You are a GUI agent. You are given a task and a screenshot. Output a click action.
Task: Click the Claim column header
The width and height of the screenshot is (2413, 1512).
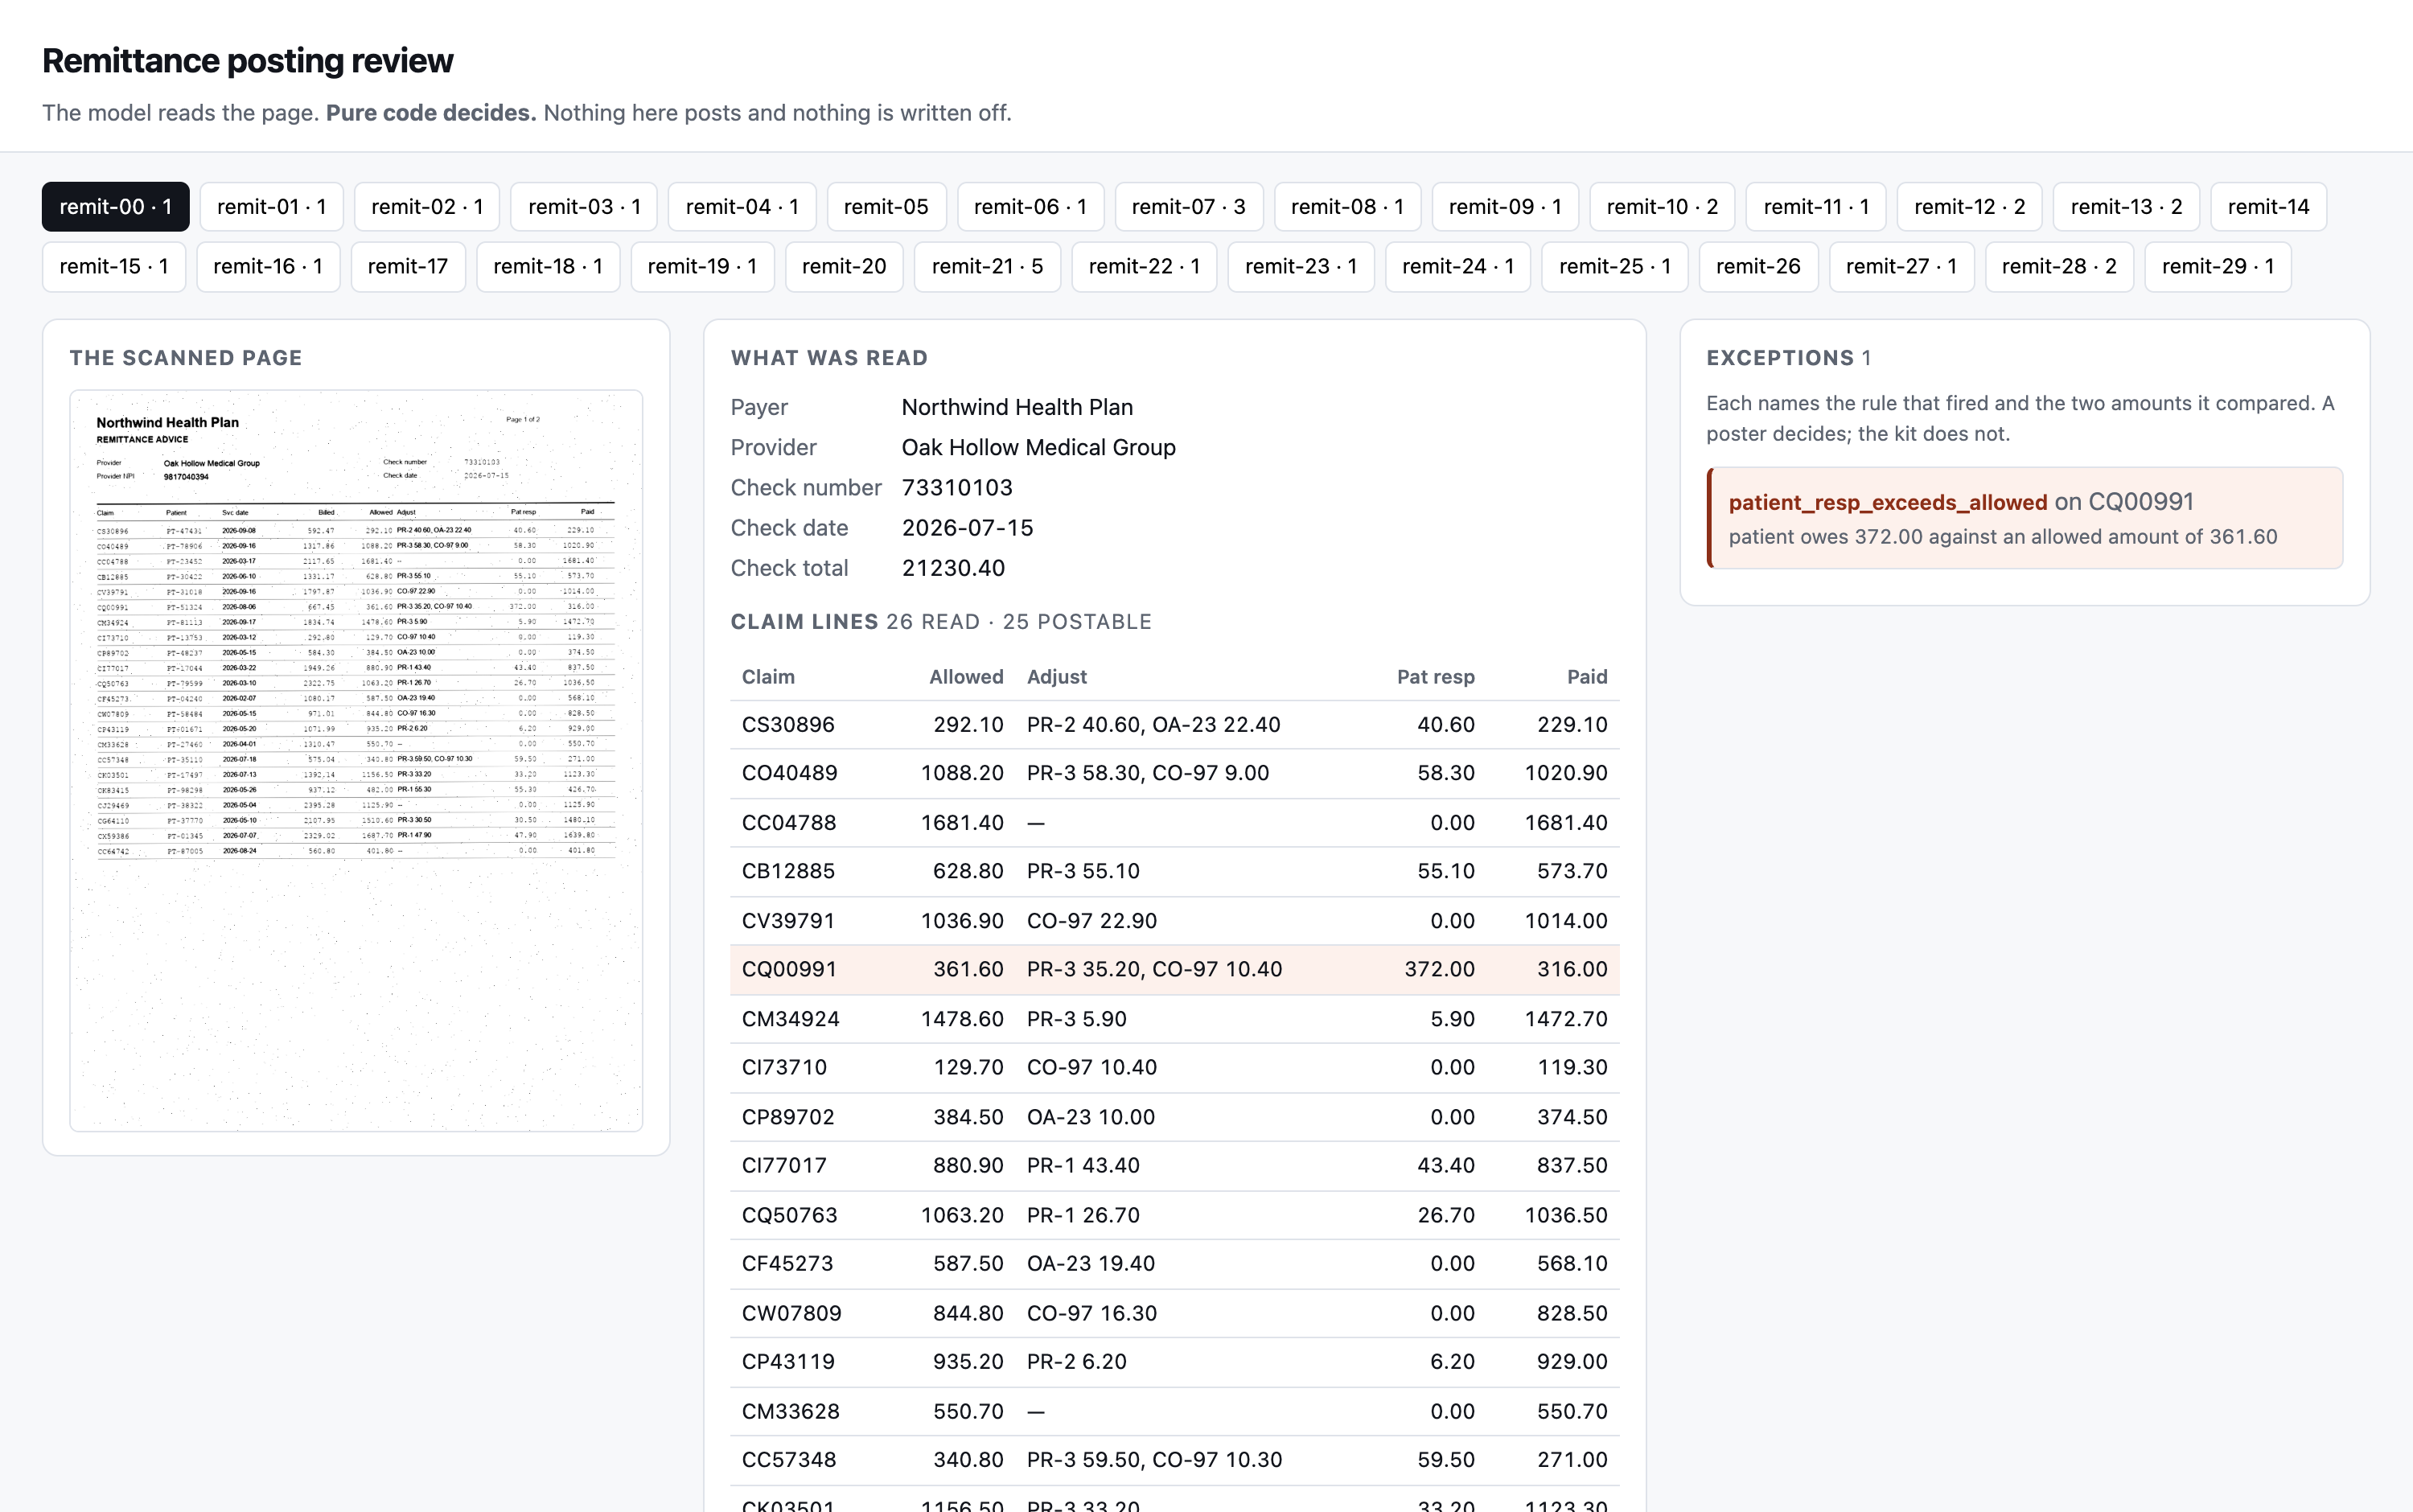click(768, 677)
